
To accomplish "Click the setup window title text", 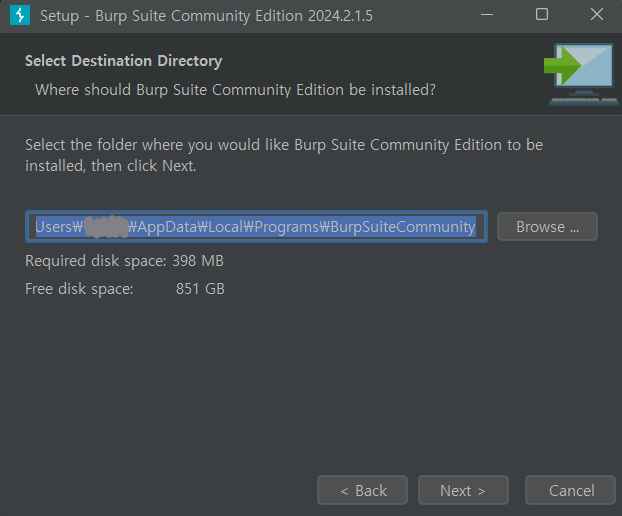I will coord(206,16).
